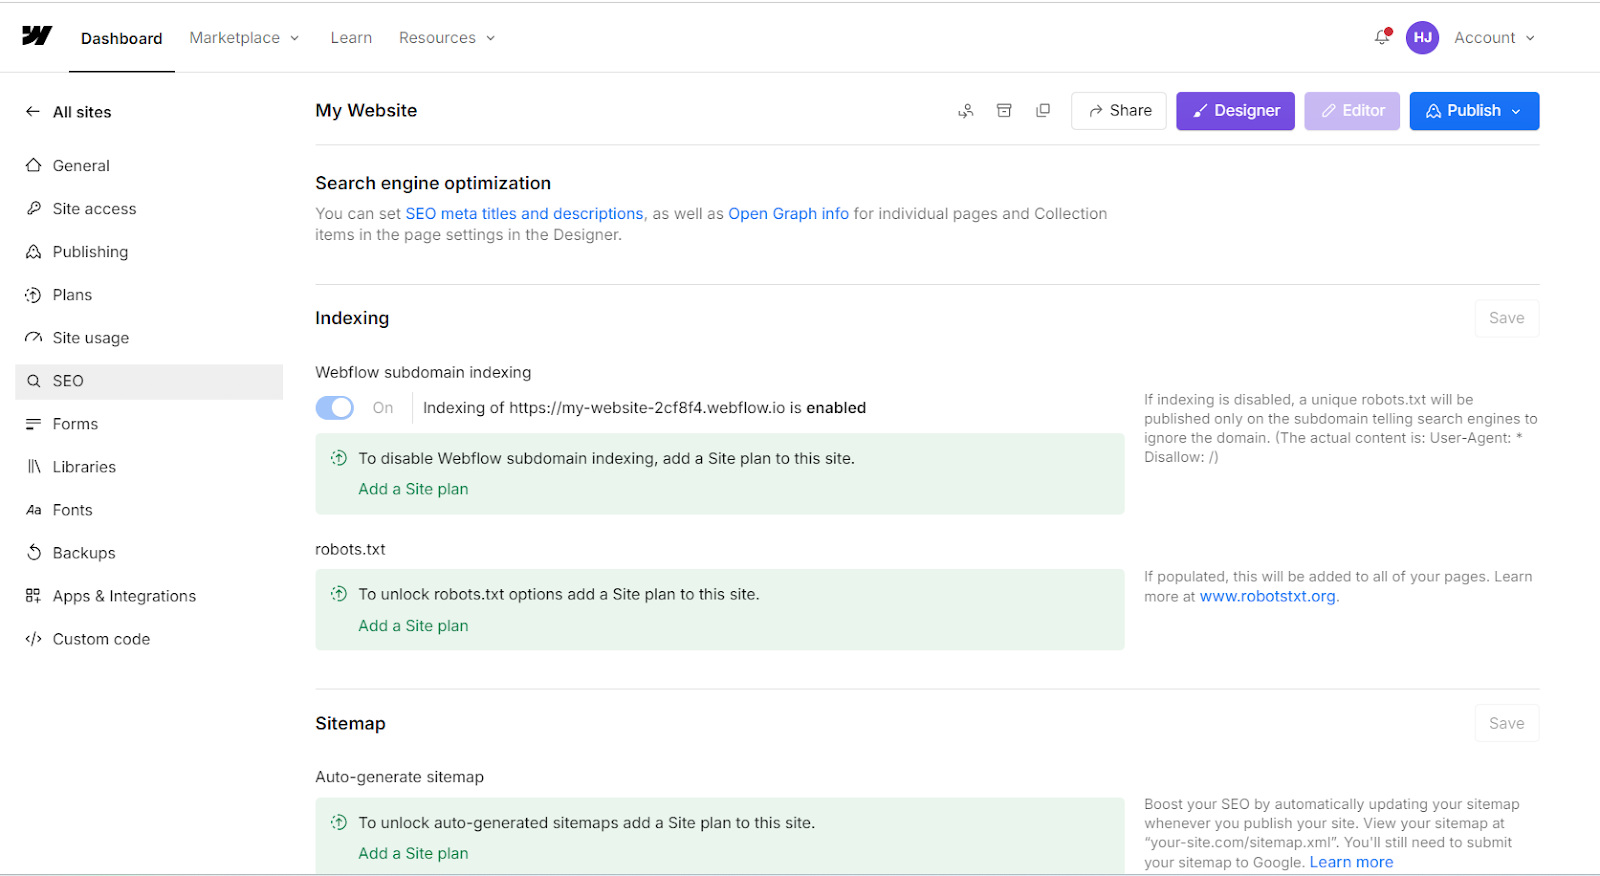Click Search engine optimization heading
1600x876 pixels.
pyautogui.click(x=433, y=183)
